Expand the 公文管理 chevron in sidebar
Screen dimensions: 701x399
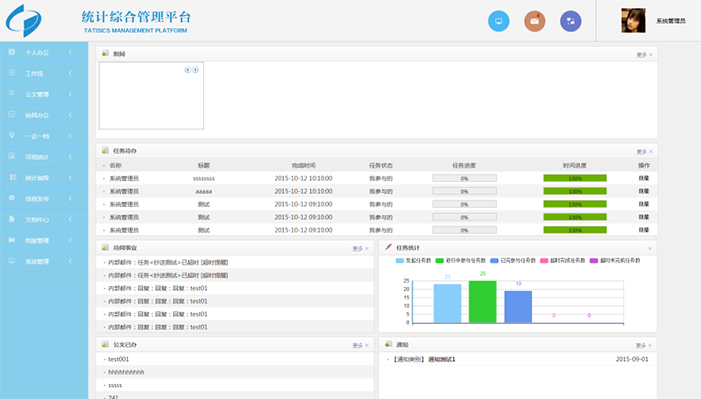point(70,94)
